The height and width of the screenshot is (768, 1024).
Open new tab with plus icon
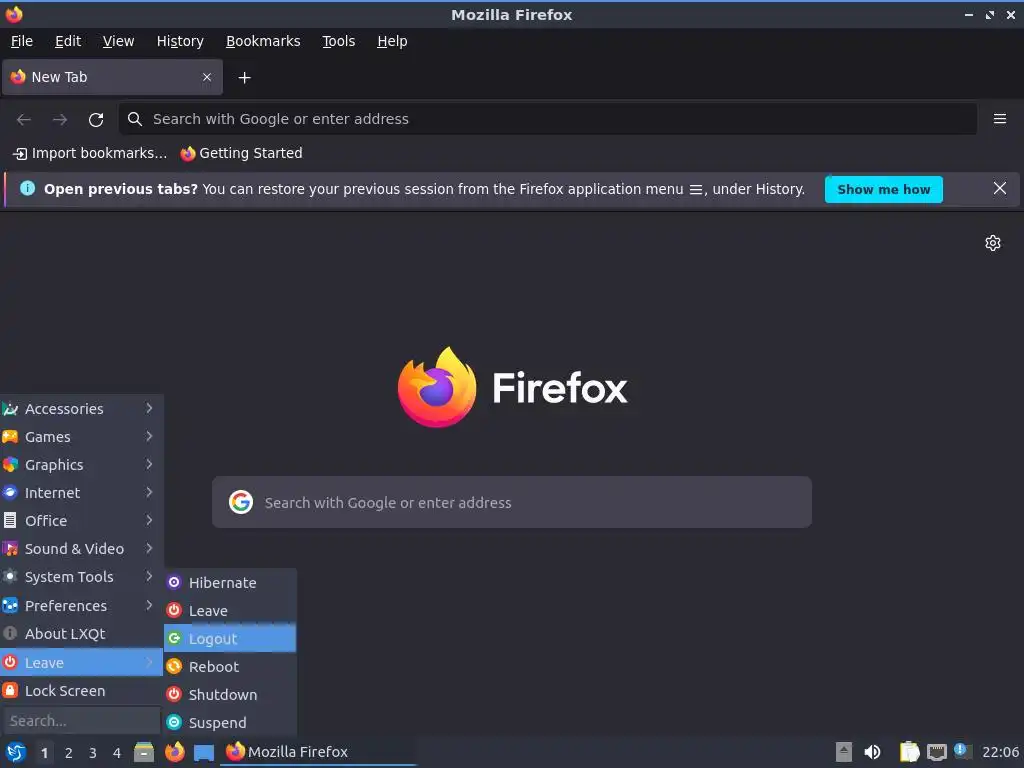point(244,78)
